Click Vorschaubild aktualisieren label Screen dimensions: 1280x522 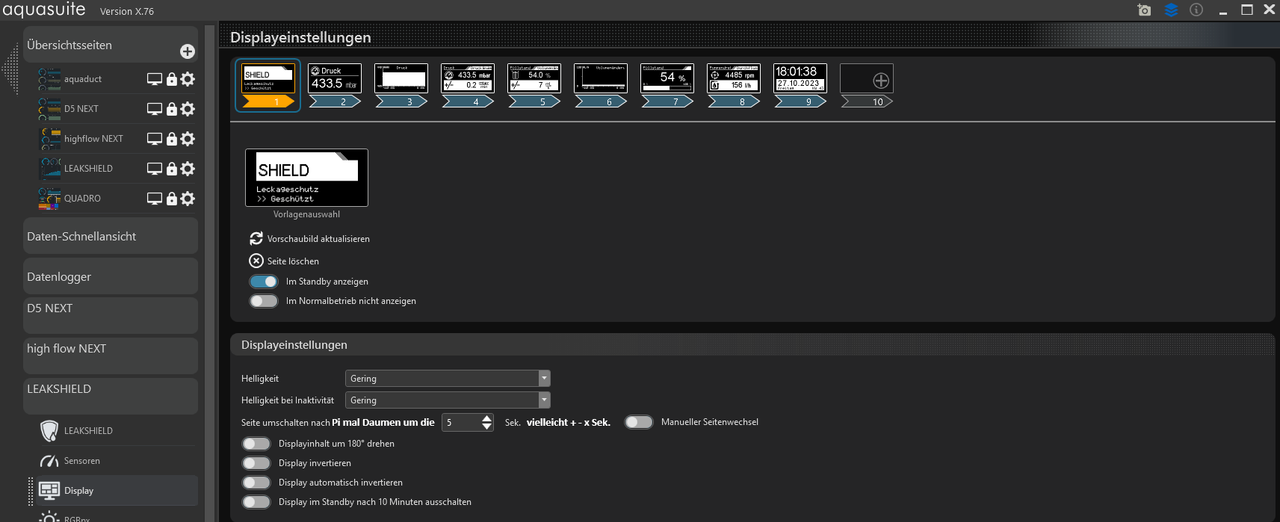pyautogui.click(x=319, y=239)
